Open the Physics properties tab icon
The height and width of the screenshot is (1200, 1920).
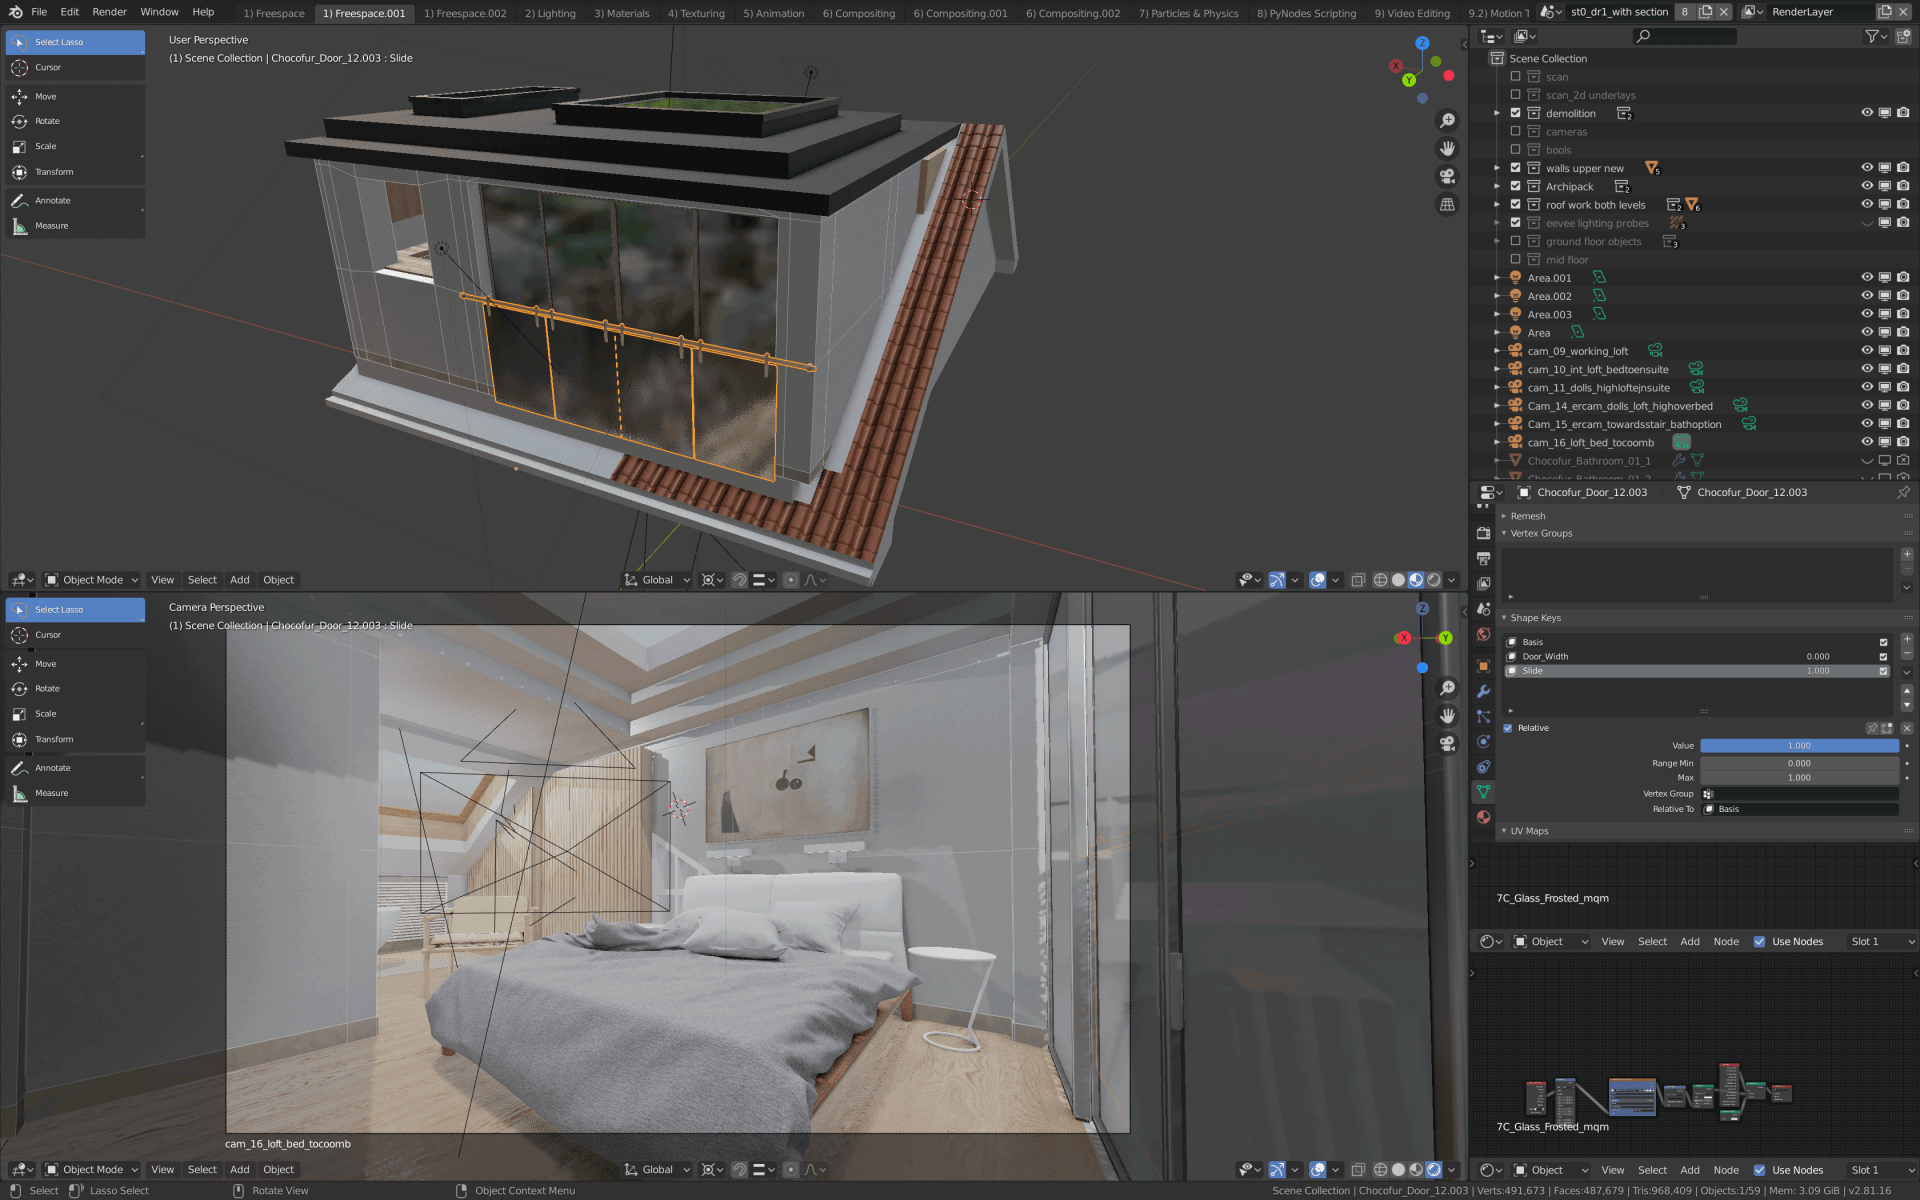coord(1484,741)
